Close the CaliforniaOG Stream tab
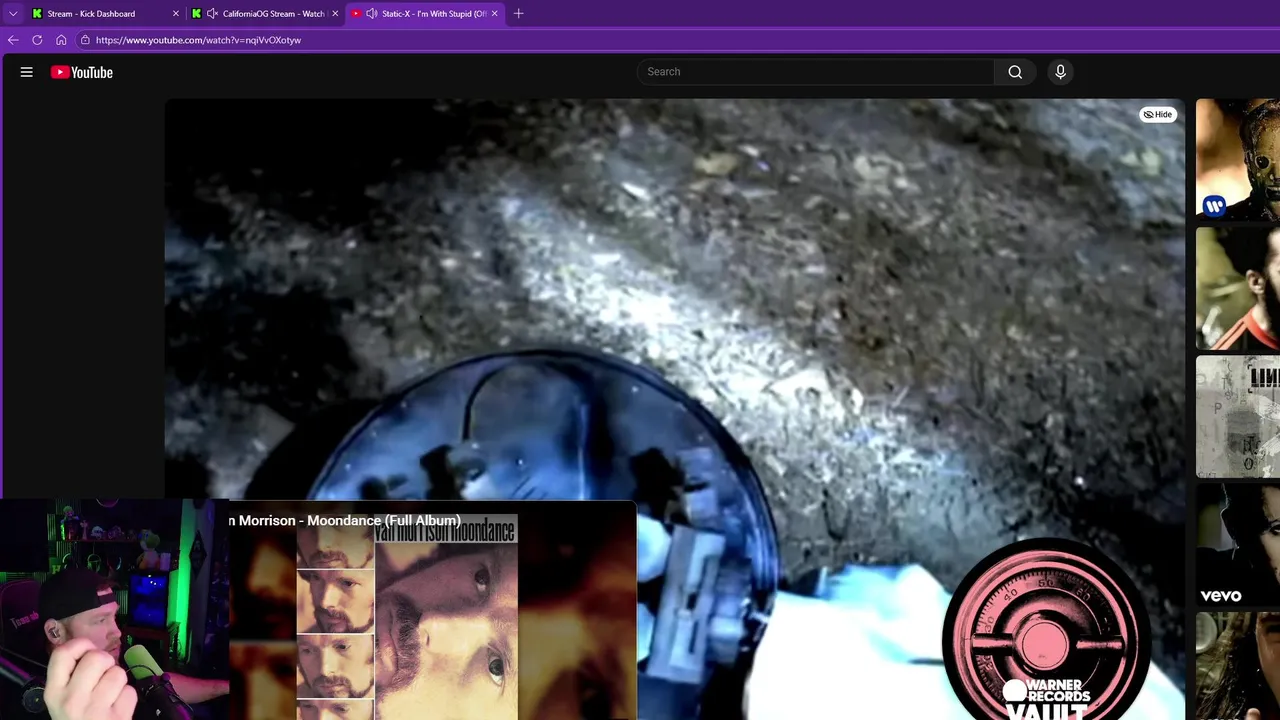Image resolution: width=1280 pixels, height=720 pixels. (x=335, y=14)
